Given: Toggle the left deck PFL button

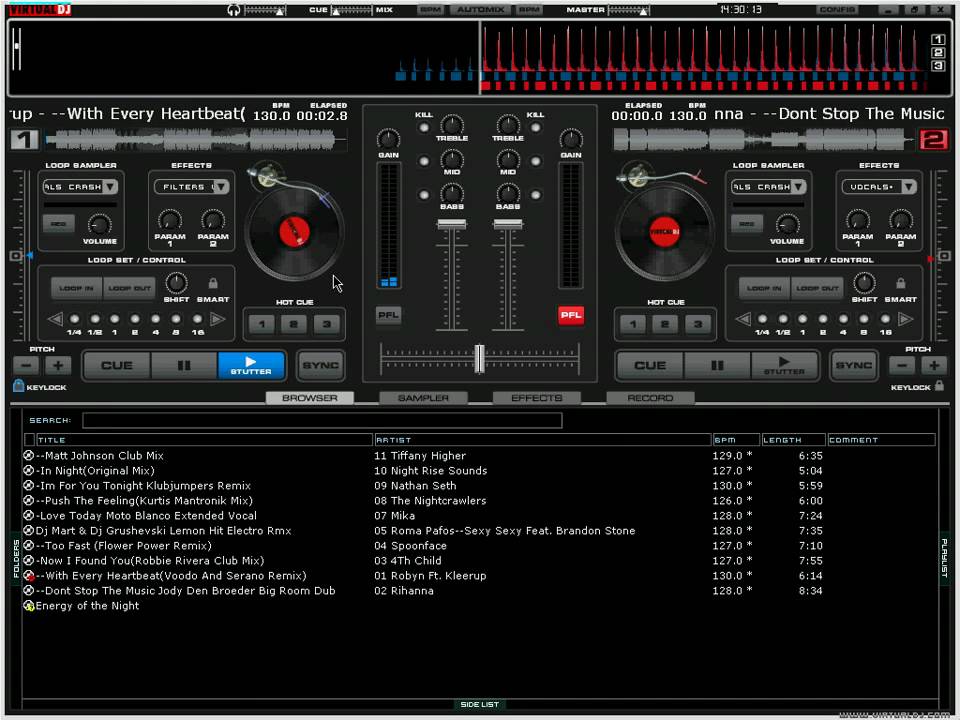Looking at the screenshot, I should pyautogui.click(x=388, y=316).
